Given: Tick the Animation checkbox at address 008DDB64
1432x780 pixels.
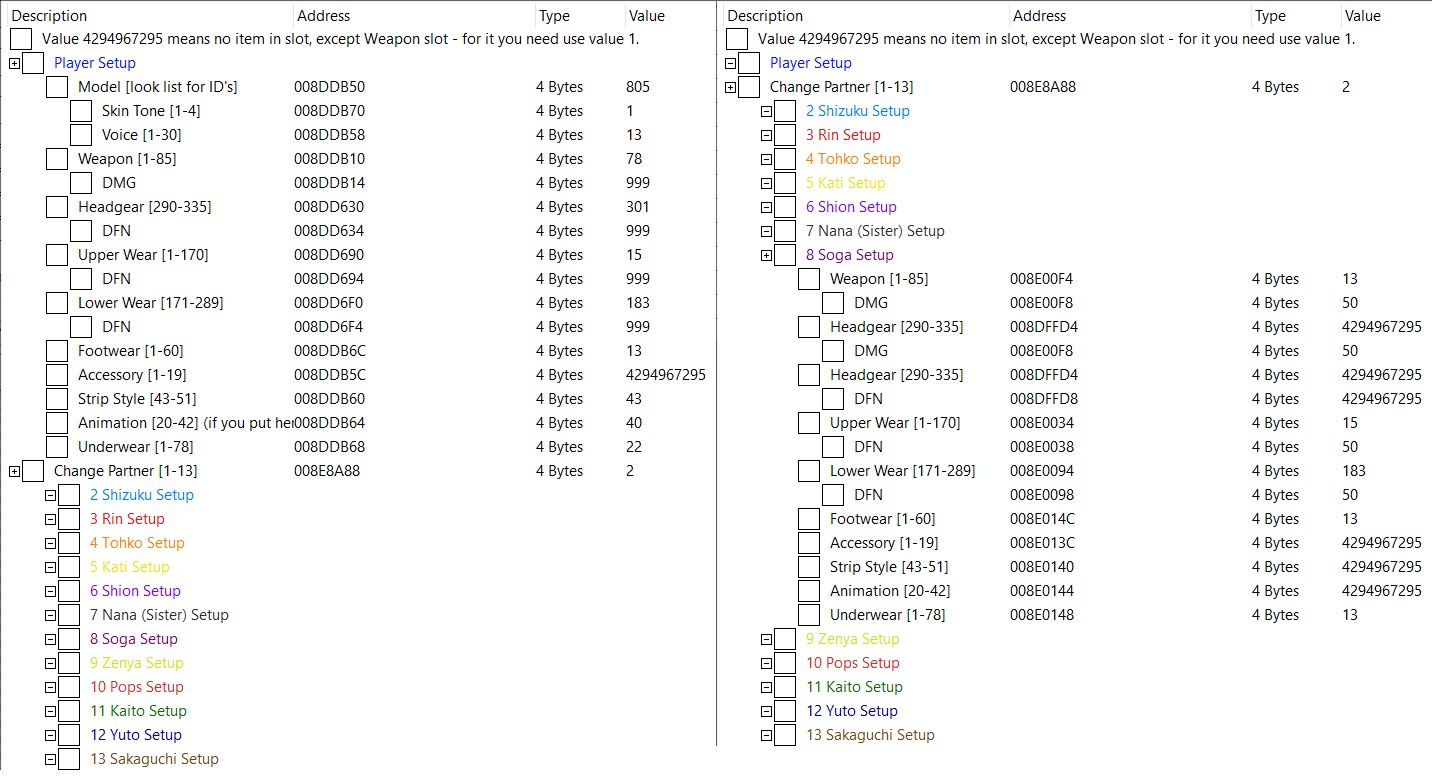Looking at the screenshot, I should click(57, 423).
